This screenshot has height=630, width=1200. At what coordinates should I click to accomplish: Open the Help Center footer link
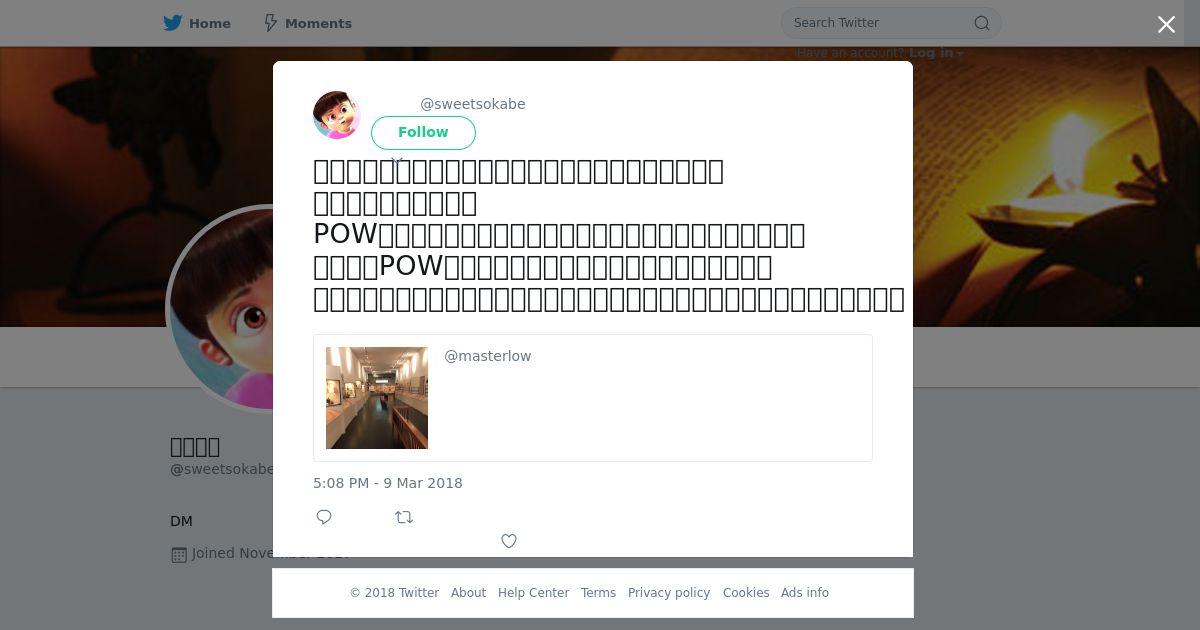(x=533, y=593)
